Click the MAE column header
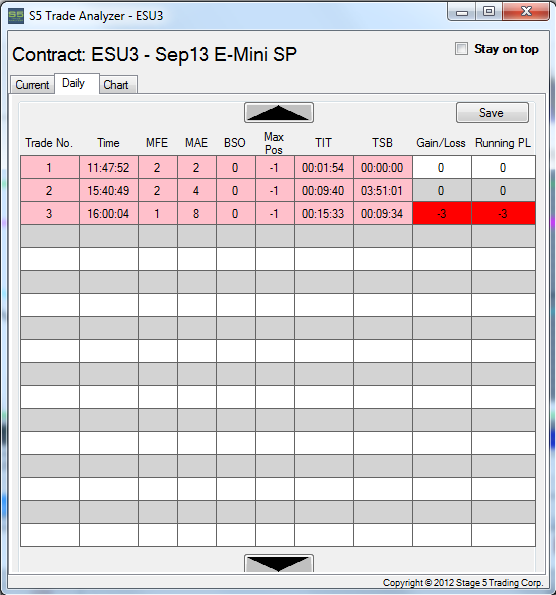Viewport: 556px width, 595px height. coord(196,143)
